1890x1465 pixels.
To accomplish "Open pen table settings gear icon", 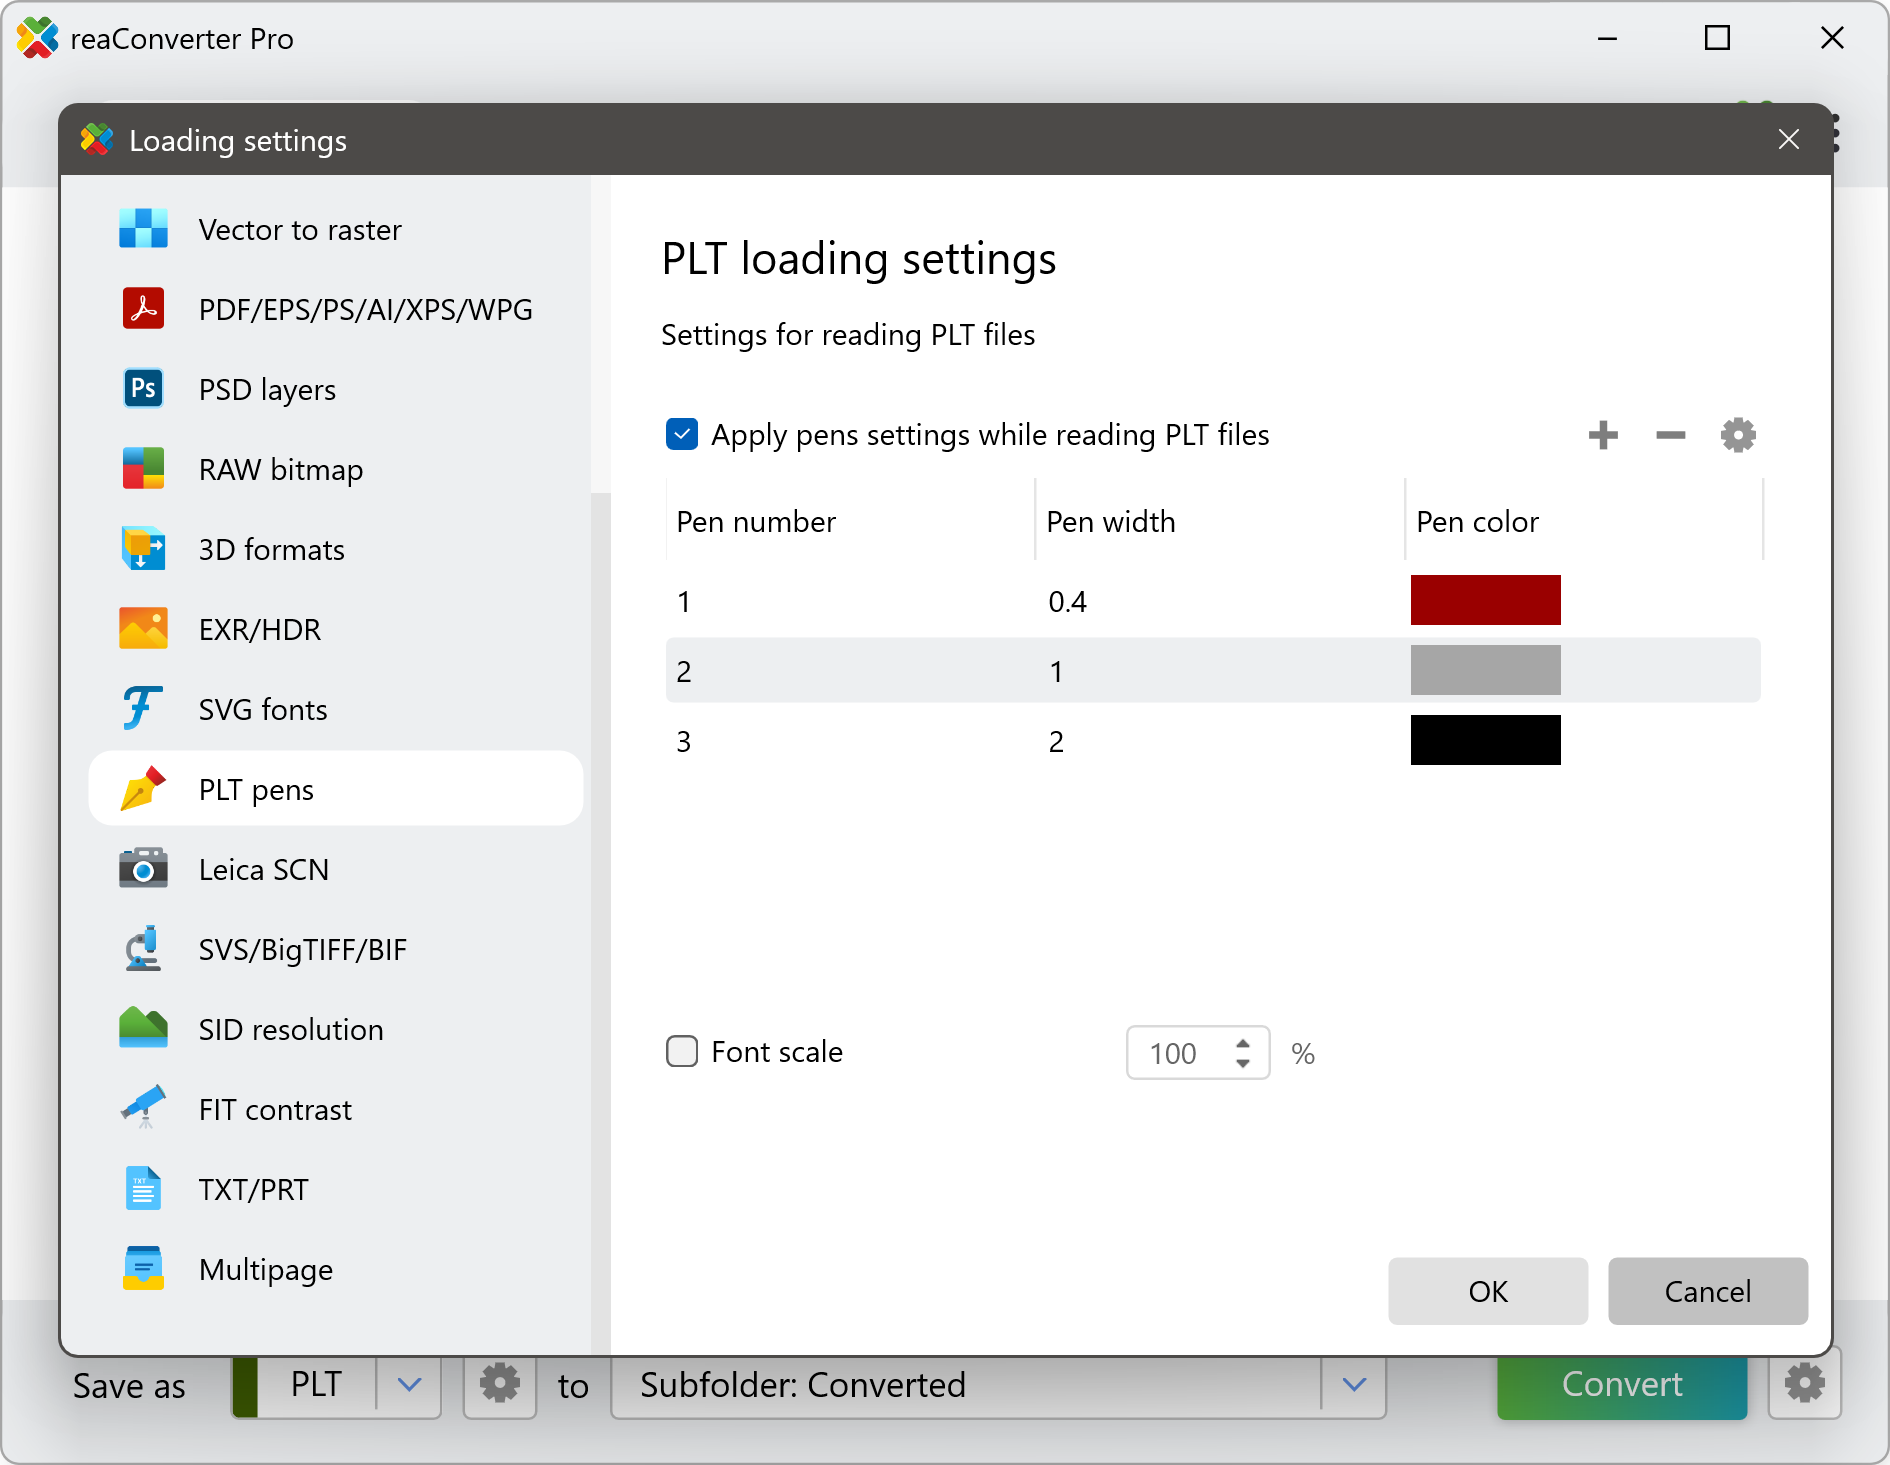I will click(1738, 435).
